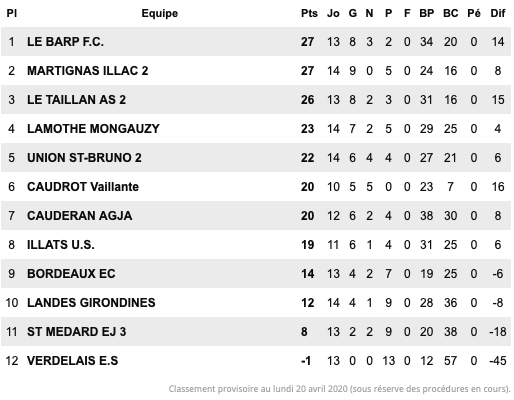Open VERDELAIS E.S team entry
514x400 pixels.
coord(72,361)
